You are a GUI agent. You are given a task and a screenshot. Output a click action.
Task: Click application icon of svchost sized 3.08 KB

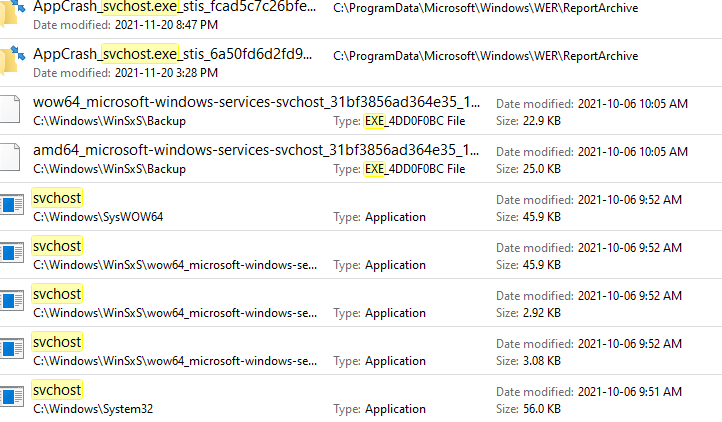click(x=12, y=348)
